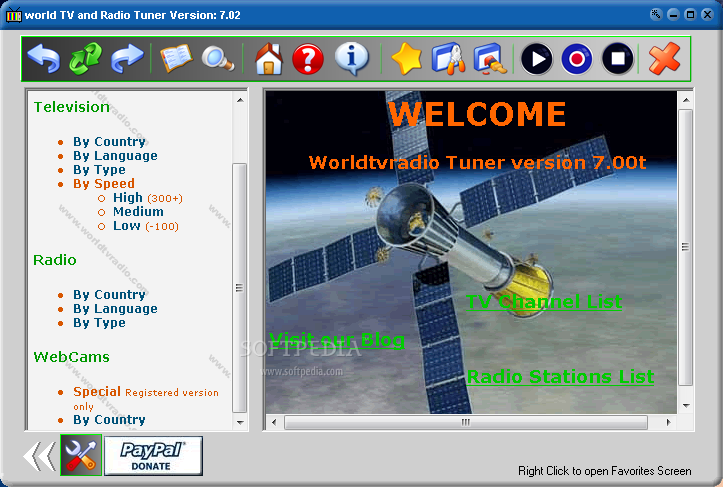Screen dimensions: 723x487
Task: Collapse the By Speed submenu
Action: point(104,184)
